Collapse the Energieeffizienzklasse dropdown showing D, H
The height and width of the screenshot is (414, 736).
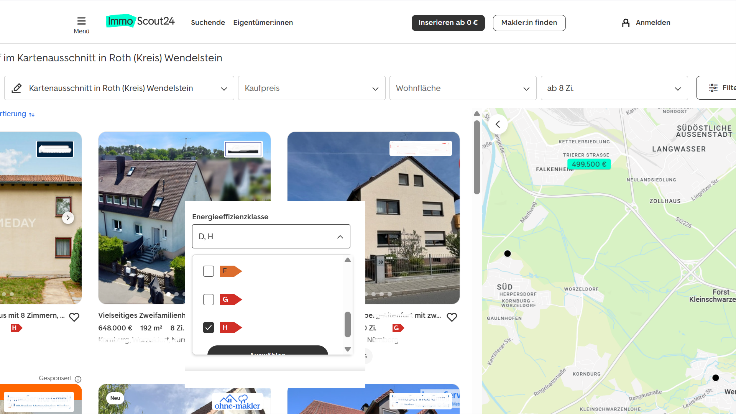[340, 237]
